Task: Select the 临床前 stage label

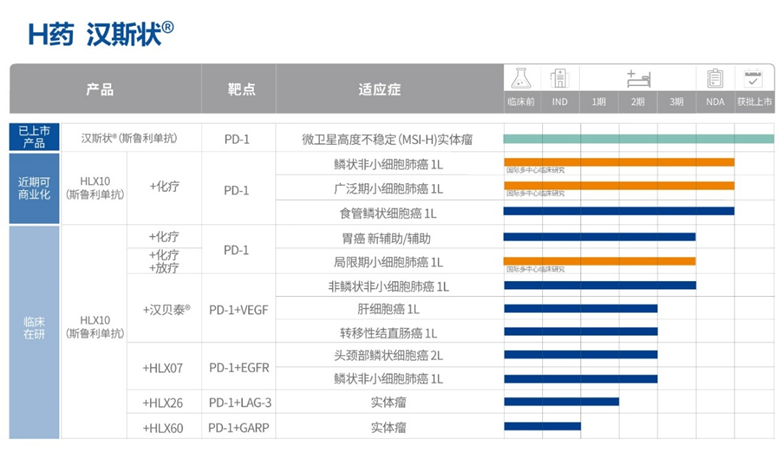Action: 521,102
